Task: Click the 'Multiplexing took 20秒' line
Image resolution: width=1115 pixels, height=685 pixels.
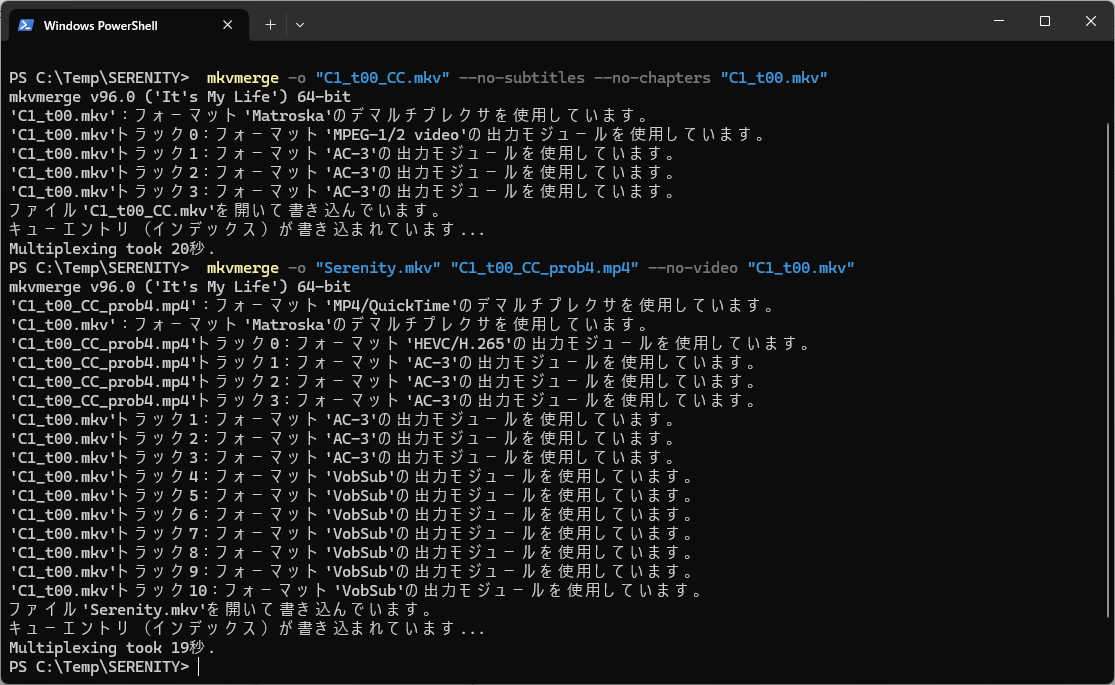Action: [x=112, y=249]
